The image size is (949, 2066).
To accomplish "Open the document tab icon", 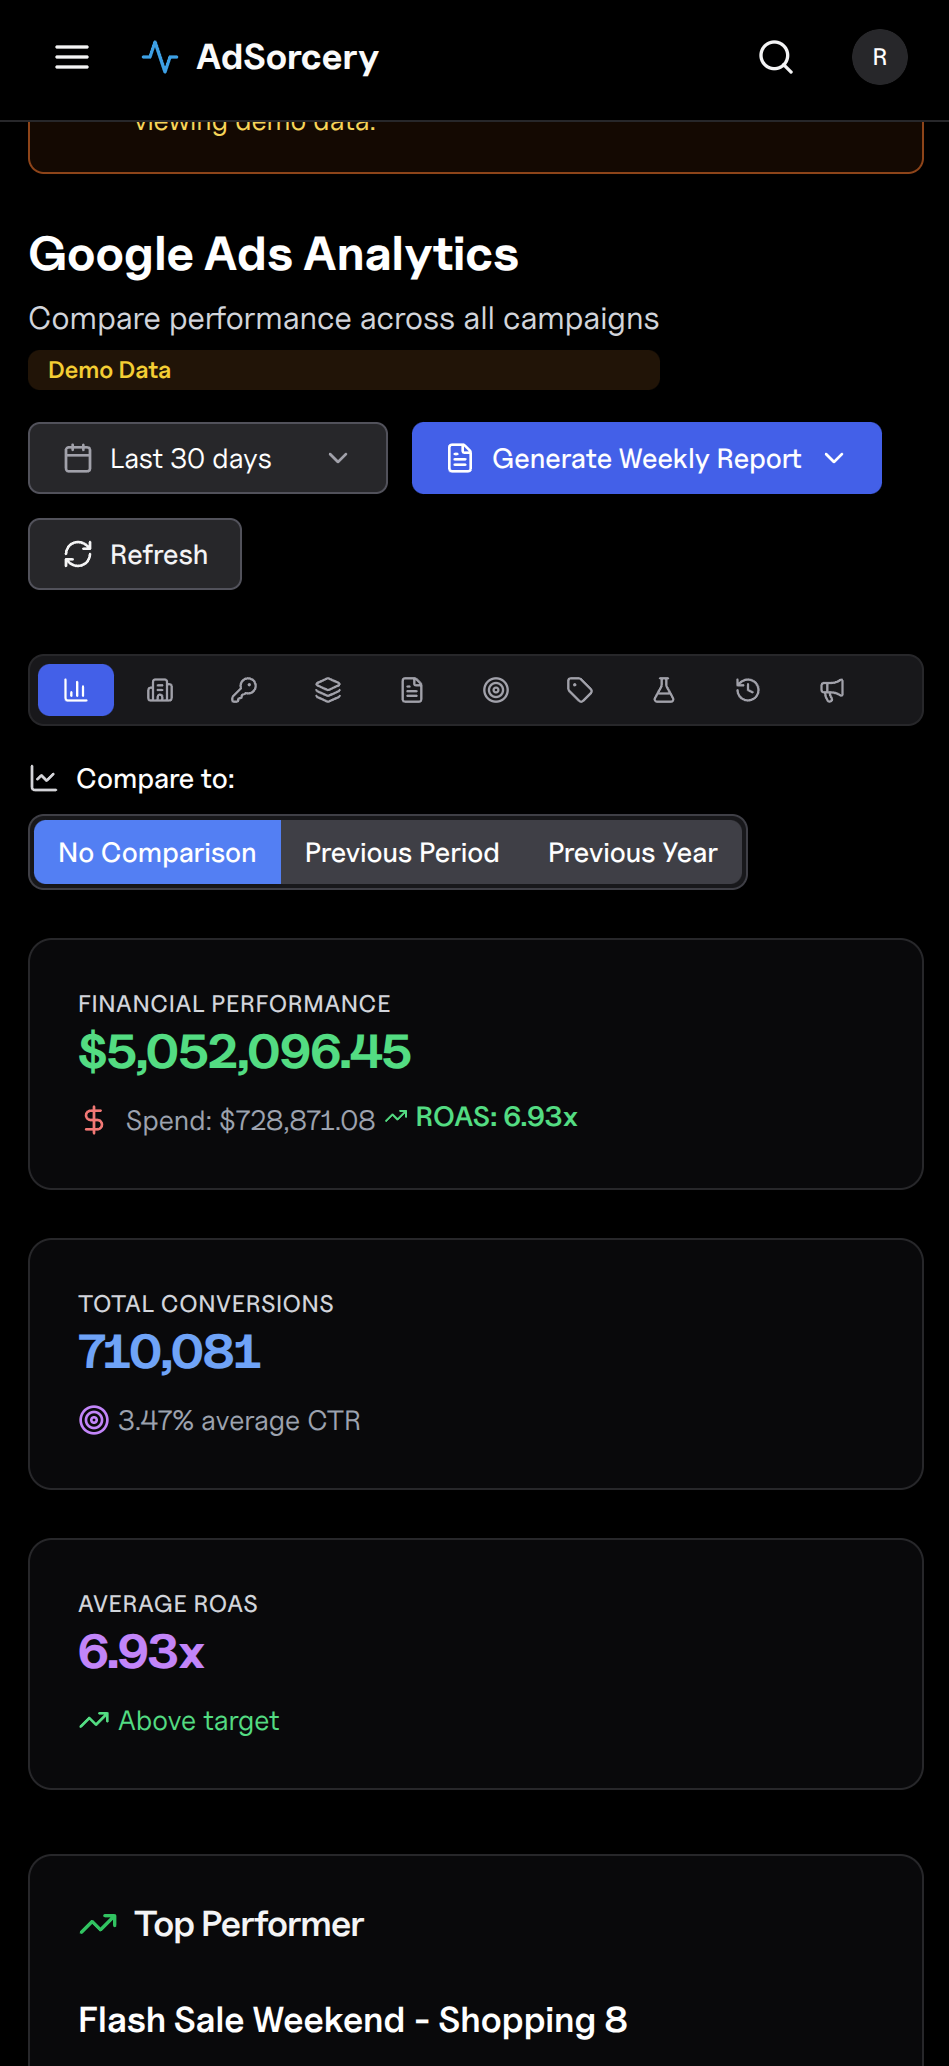I will pyautogui.click(x=412, y=690).
